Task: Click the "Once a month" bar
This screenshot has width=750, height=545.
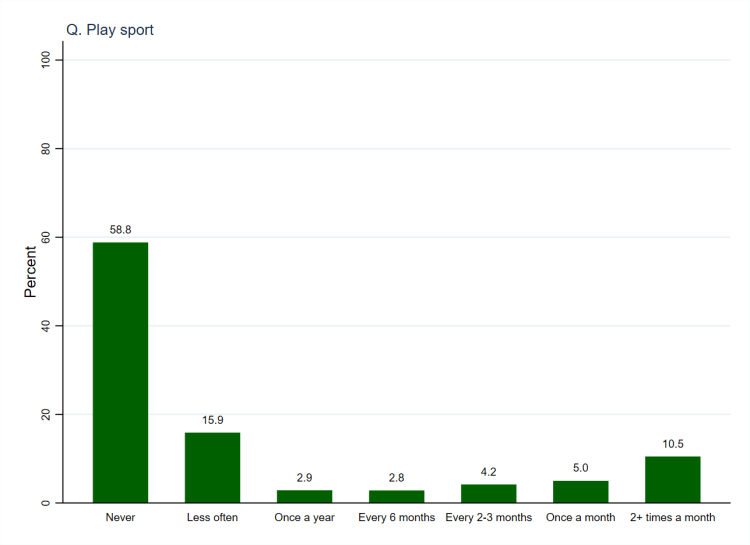Action: click(581, 491)
